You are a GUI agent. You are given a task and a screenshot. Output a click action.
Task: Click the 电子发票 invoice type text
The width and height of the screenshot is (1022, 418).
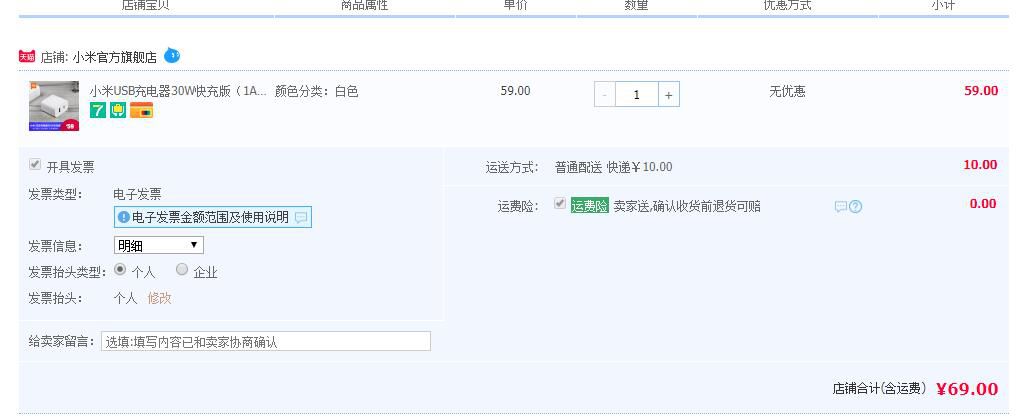pyautogui.click(x=138, y=194)
